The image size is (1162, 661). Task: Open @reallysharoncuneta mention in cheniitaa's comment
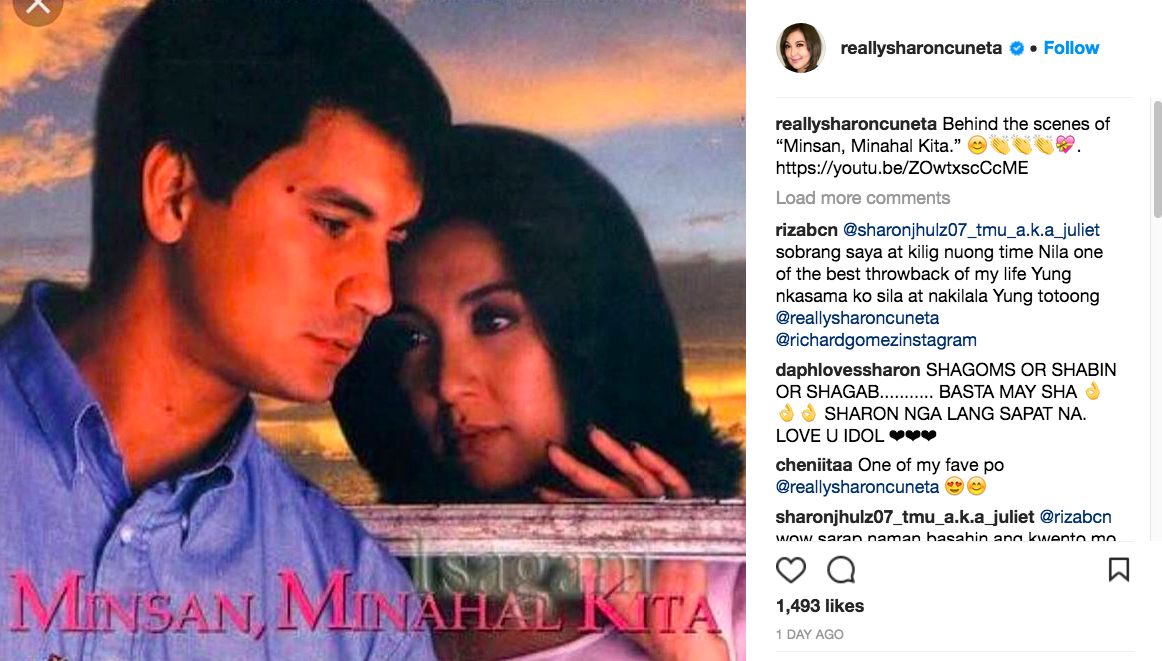pos(857,487)
